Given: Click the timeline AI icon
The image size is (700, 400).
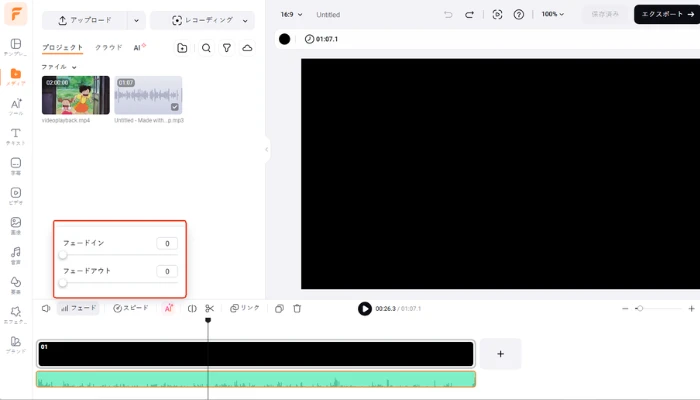Looking at the screenshot, I should (x=169, y=308).
